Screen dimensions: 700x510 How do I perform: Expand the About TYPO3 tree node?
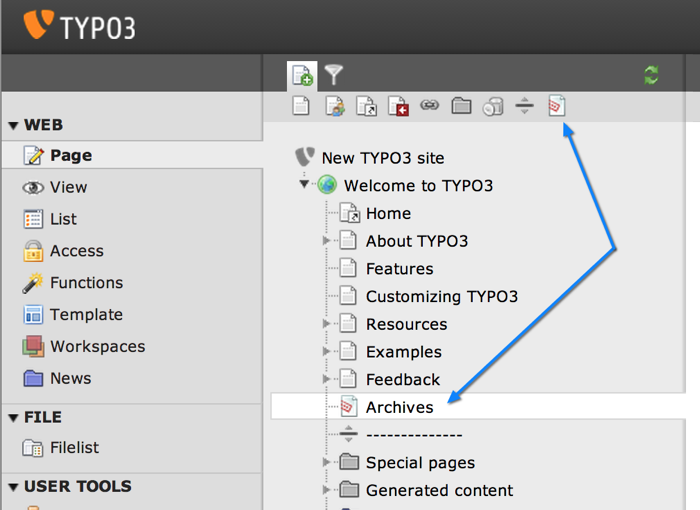pos(326,241)
